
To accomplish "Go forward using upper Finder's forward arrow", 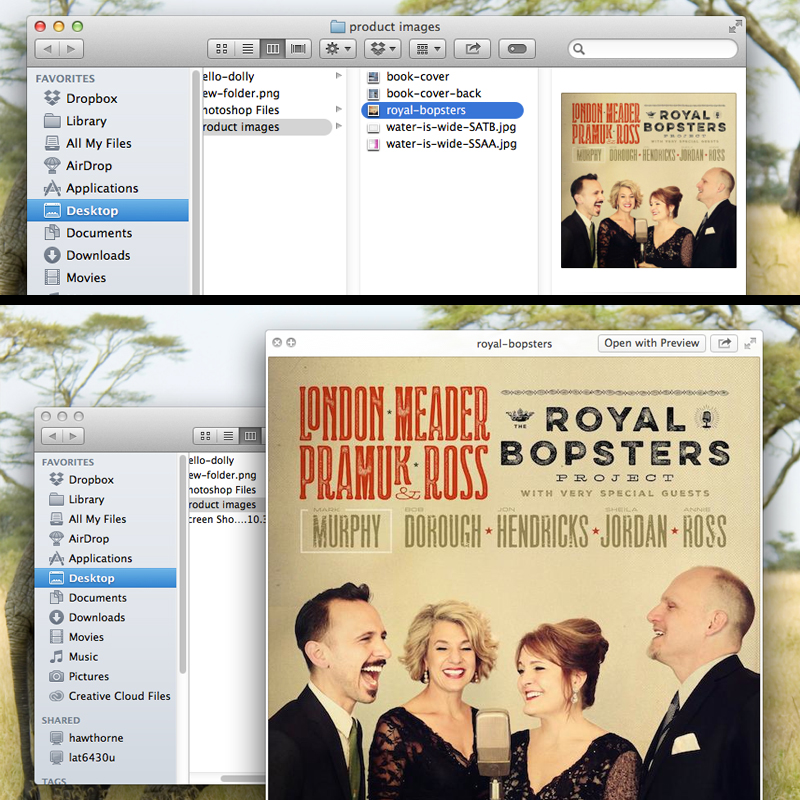I will click(71, 49).
